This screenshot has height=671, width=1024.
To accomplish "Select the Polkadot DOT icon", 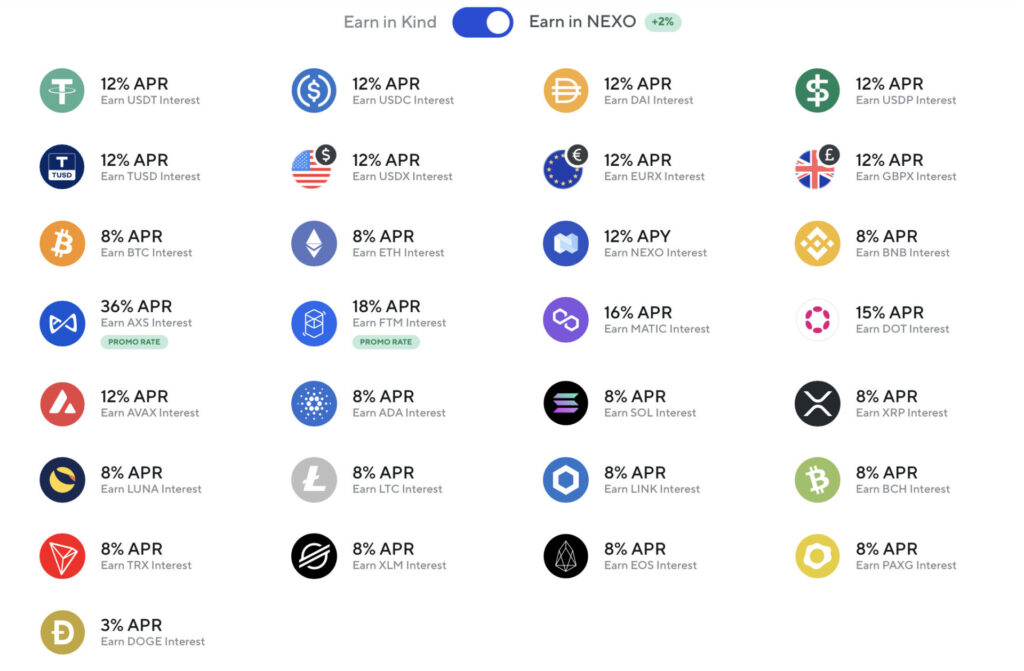I will pos(817,319).
